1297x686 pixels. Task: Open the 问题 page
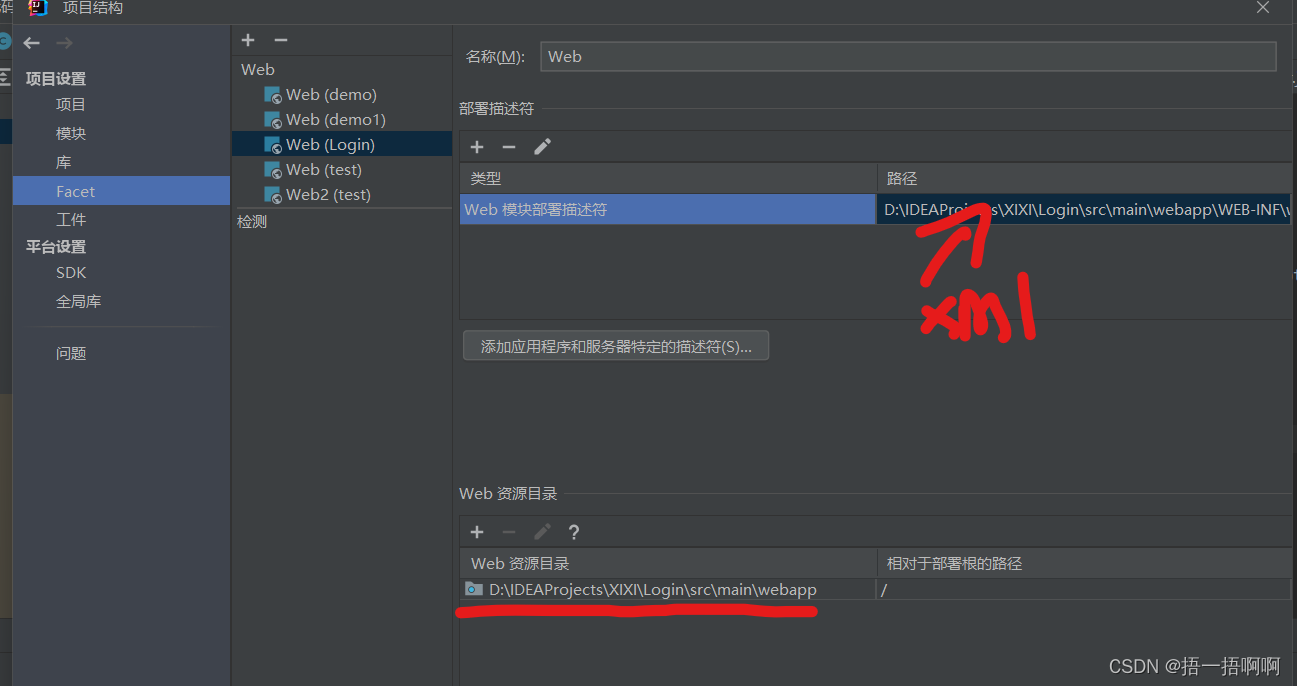(71, 353)
